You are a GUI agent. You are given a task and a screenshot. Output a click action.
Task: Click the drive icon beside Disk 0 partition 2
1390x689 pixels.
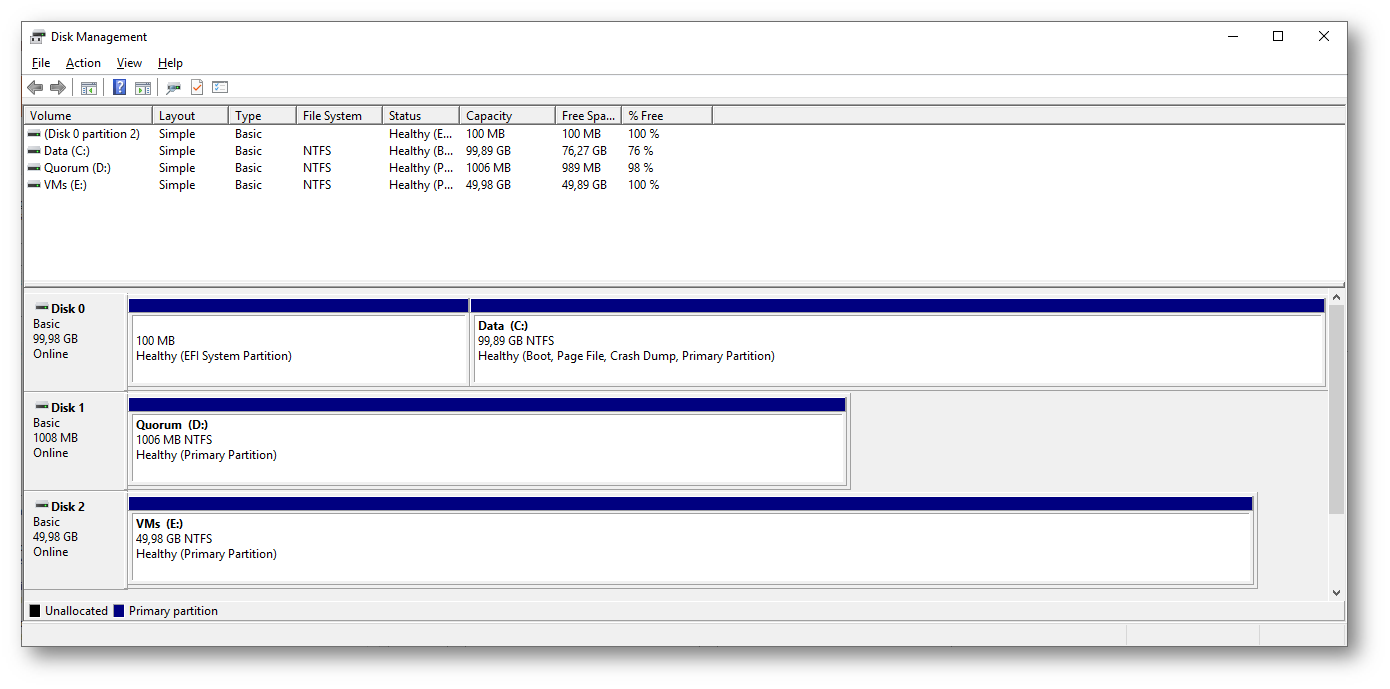pos(35,134)
